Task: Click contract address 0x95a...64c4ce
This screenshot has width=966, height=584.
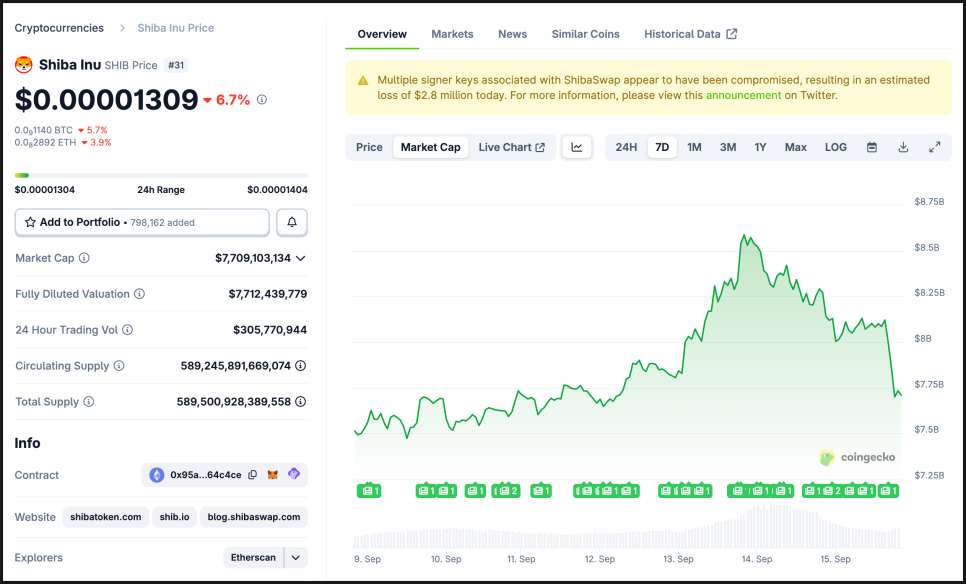Action: point(206,475)
